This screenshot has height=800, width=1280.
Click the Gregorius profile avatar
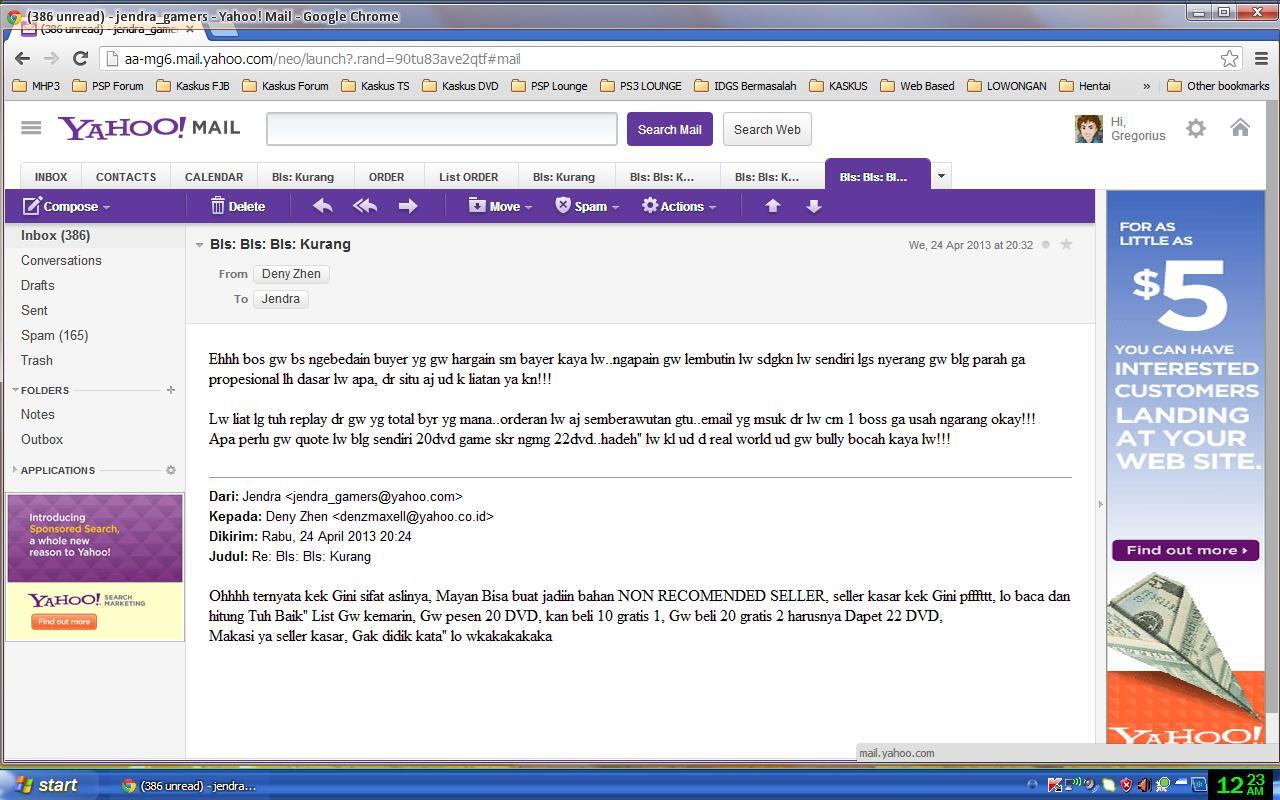(1088, 129)
